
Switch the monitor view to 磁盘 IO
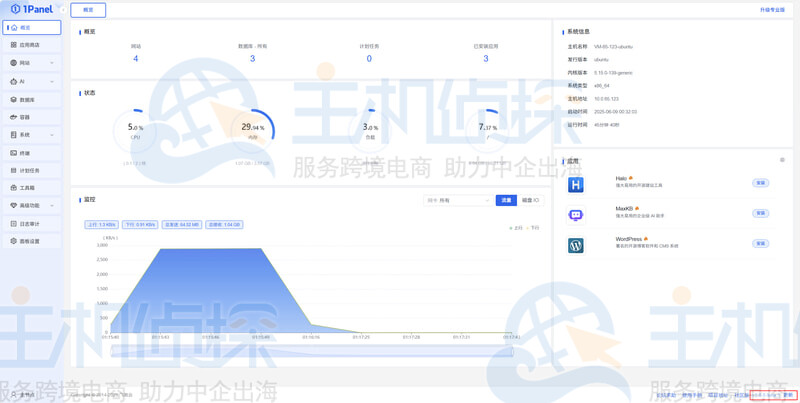tap(530, 200)
